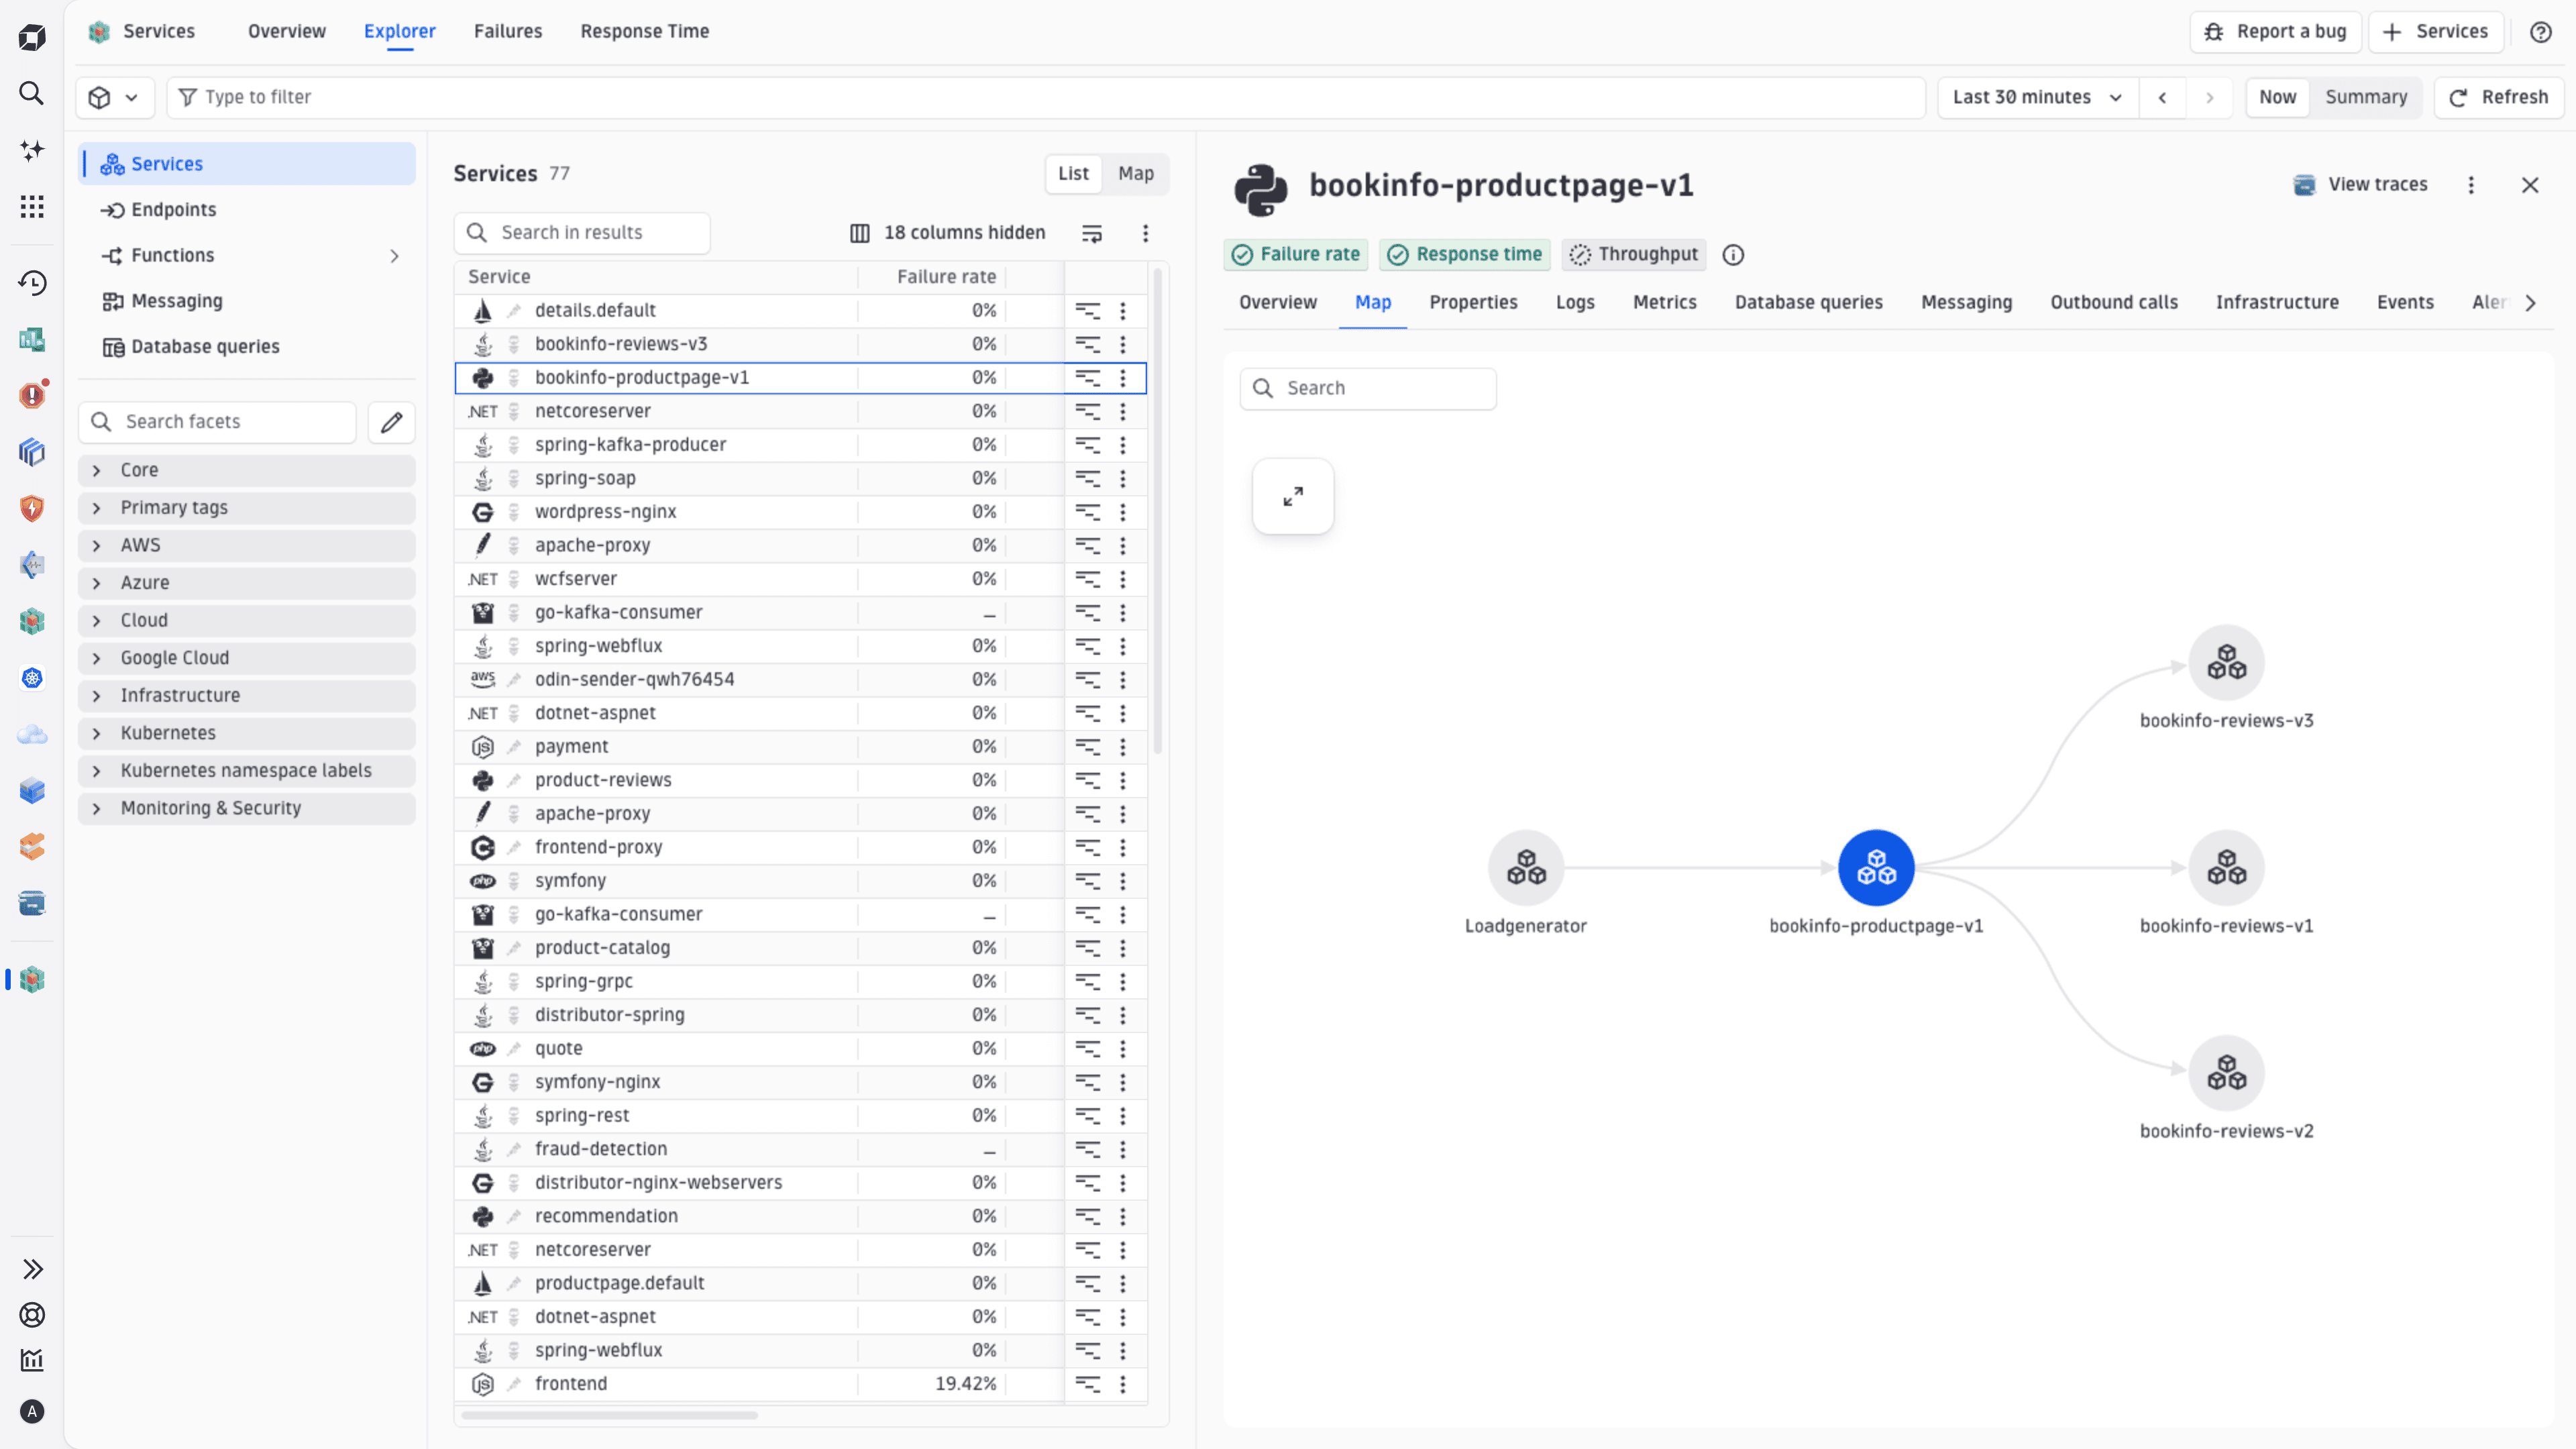Open Database queries in left navigation
2576x1449 pixels.
[247, 347]
